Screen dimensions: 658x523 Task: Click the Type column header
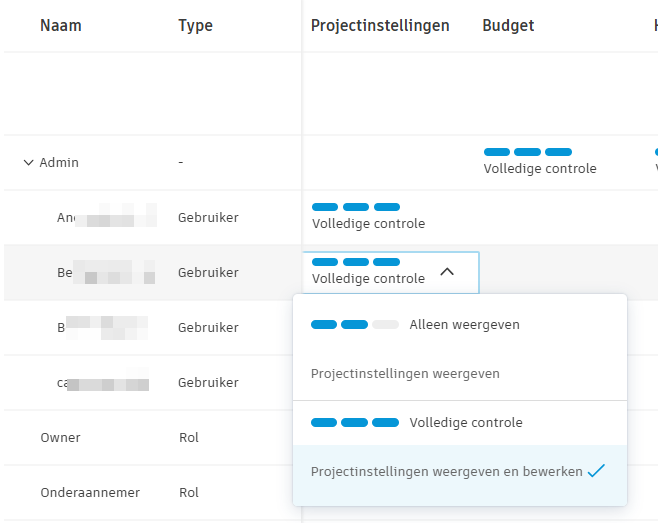195,26
